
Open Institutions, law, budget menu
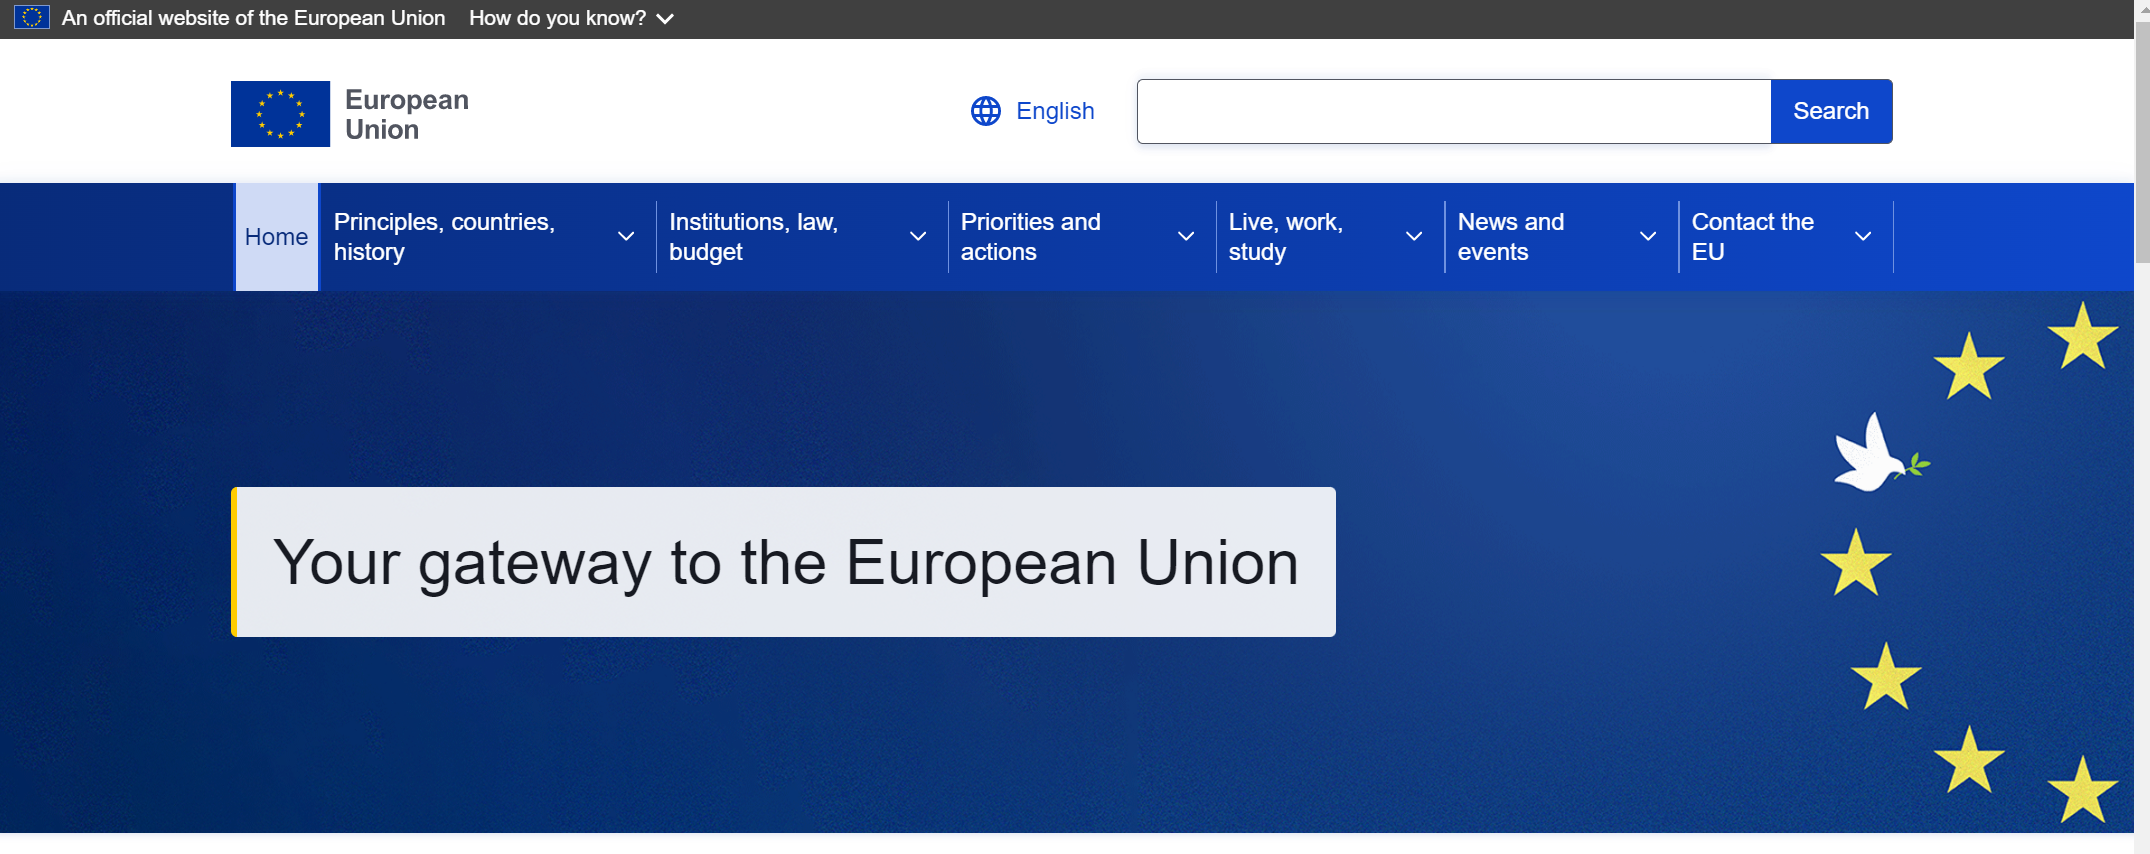[754, 237]
